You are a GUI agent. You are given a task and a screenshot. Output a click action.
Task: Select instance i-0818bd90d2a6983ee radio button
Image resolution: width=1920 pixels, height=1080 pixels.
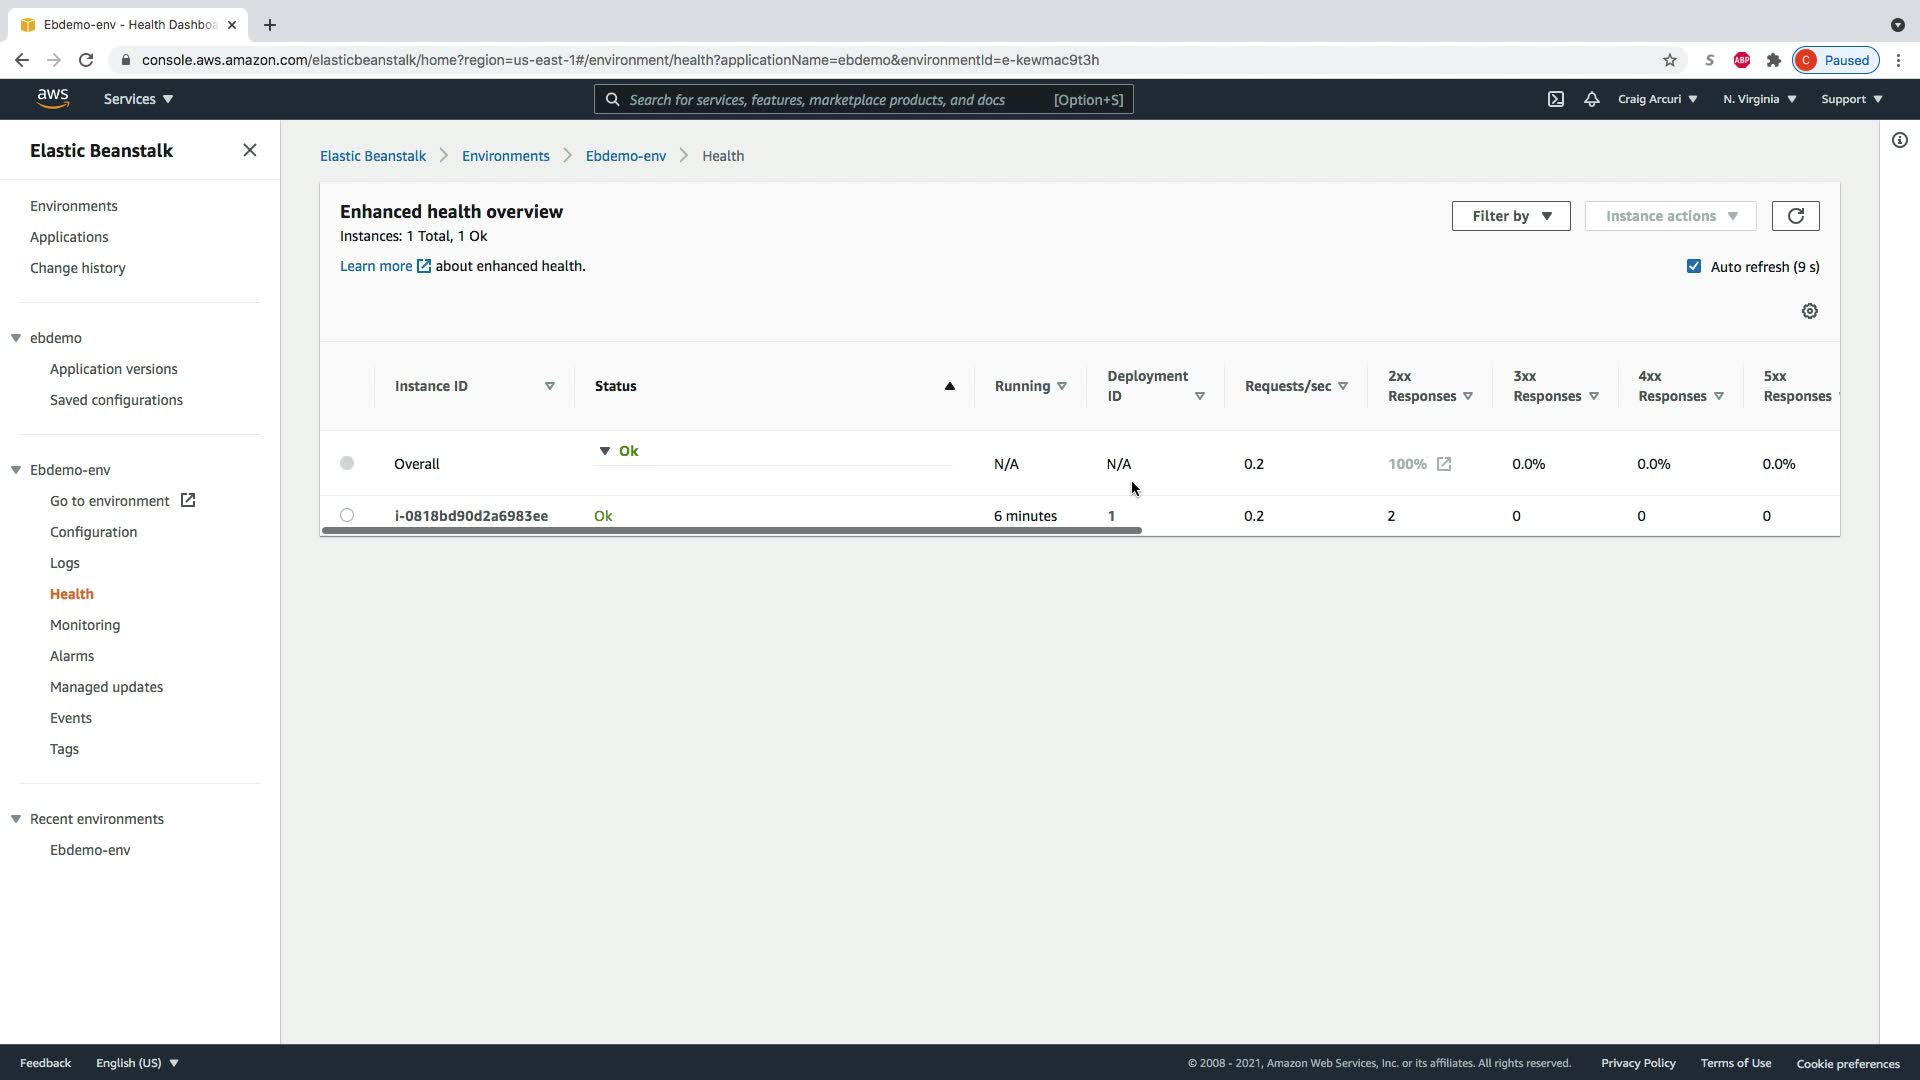pos(347,515)
